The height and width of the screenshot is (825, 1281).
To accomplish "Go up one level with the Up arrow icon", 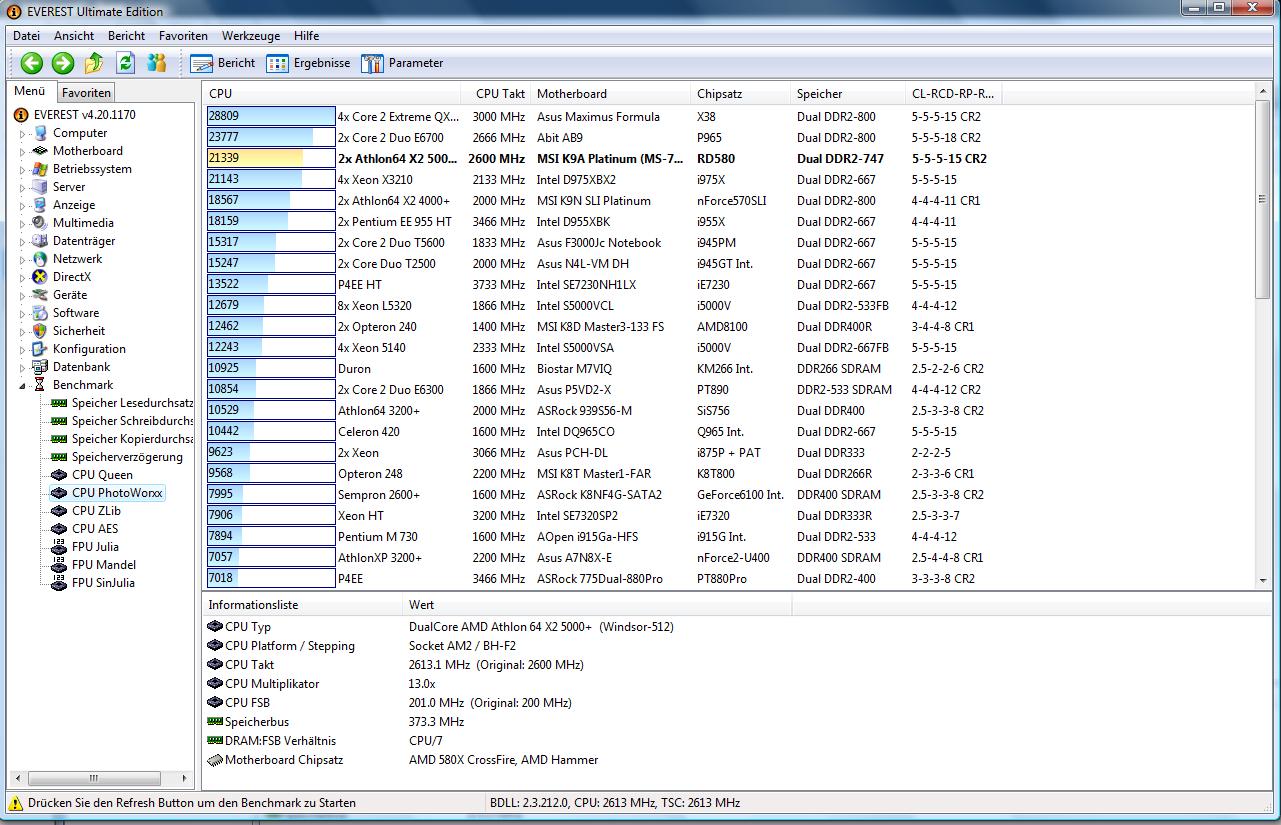I will pos(94,63).
